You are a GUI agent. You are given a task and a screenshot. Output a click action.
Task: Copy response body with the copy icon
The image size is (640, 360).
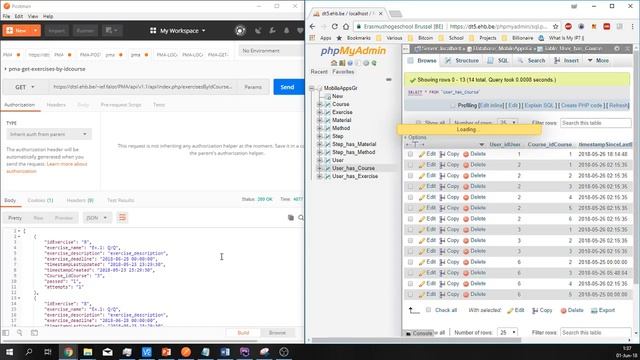(291, 218)
